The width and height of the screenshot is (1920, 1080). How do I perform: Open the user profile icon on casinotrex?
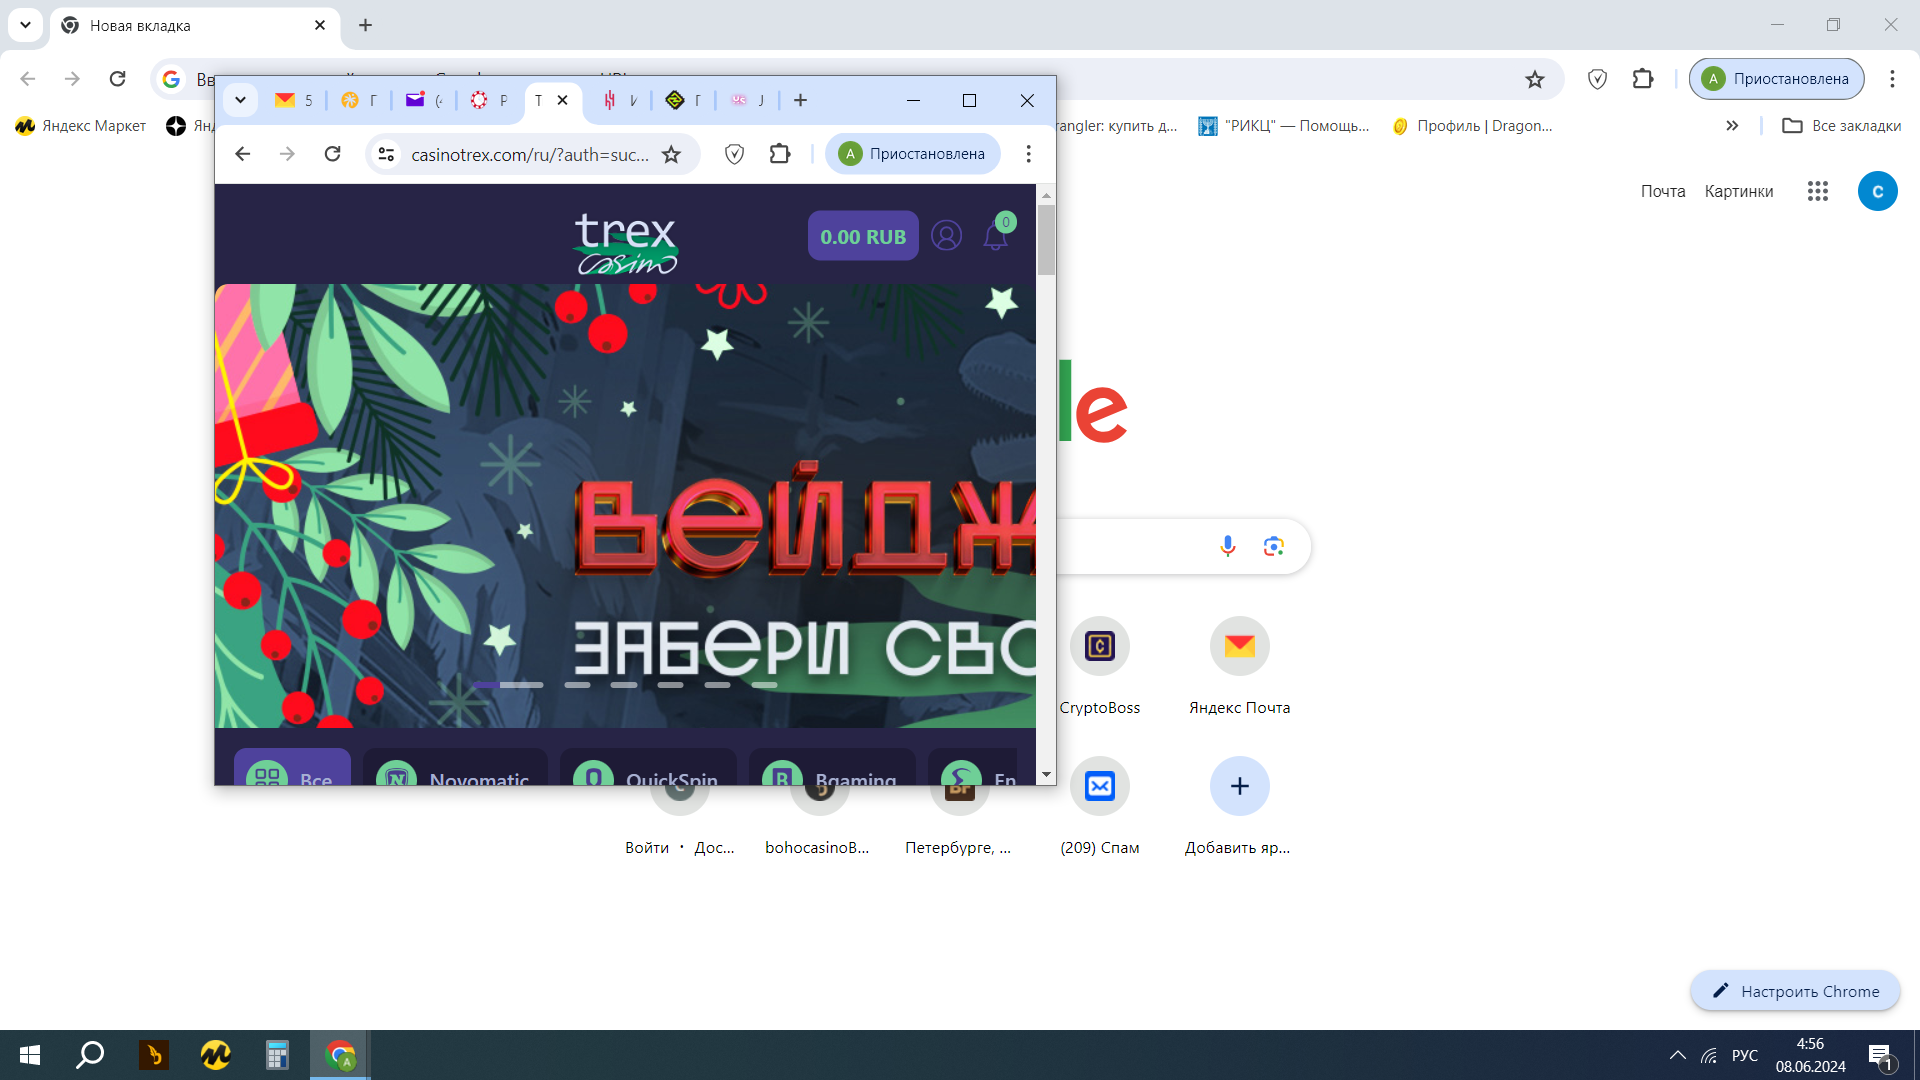(x=946, y=236)
